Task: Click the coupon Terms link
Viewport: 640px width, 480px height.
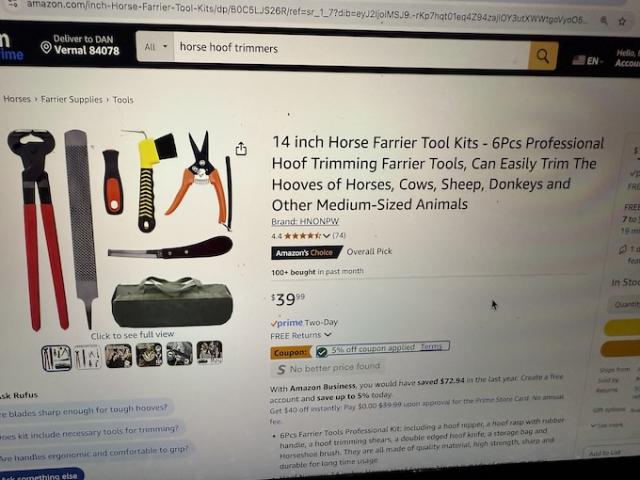Action: [431, 347]
